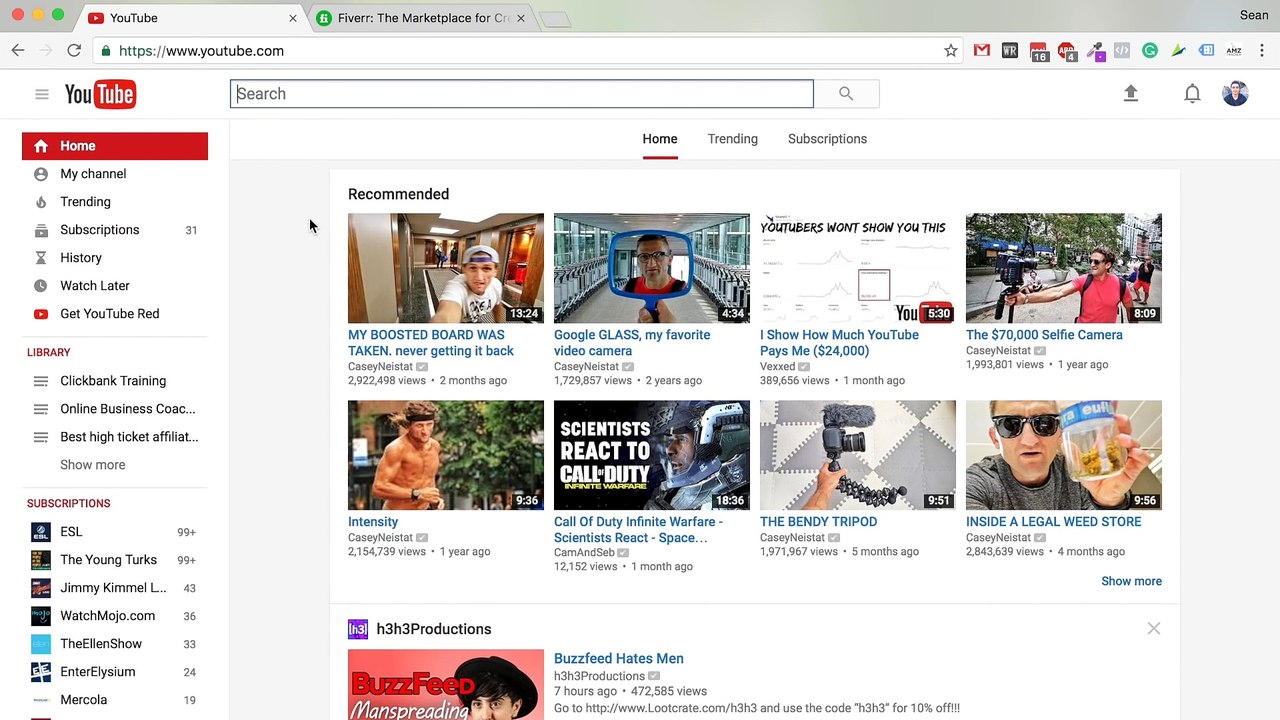Viewport: 1280px width, 720px height.
Task: Open THE BENDY TRIPOD thumbnail
Action: pyautogui.click(x=858, y=455)
